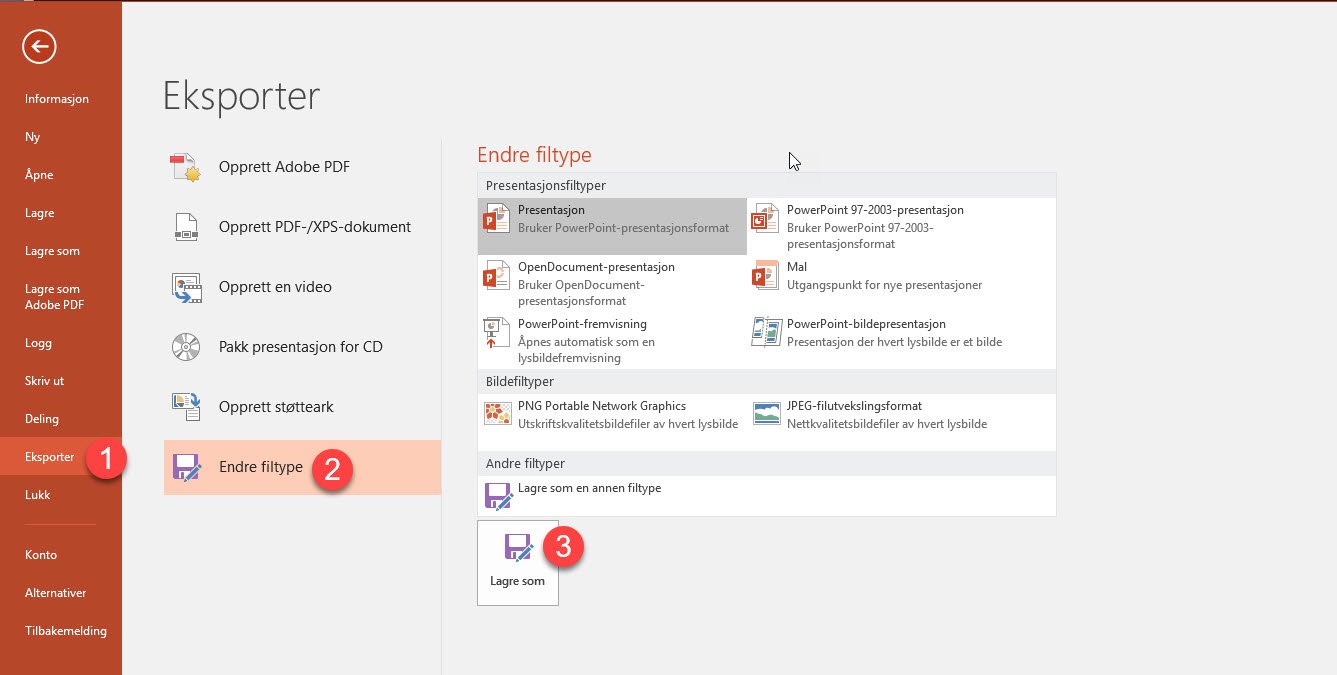1337x675 pixels.
Task: Select the Opprett støtteark option
Action: point(302,407)
